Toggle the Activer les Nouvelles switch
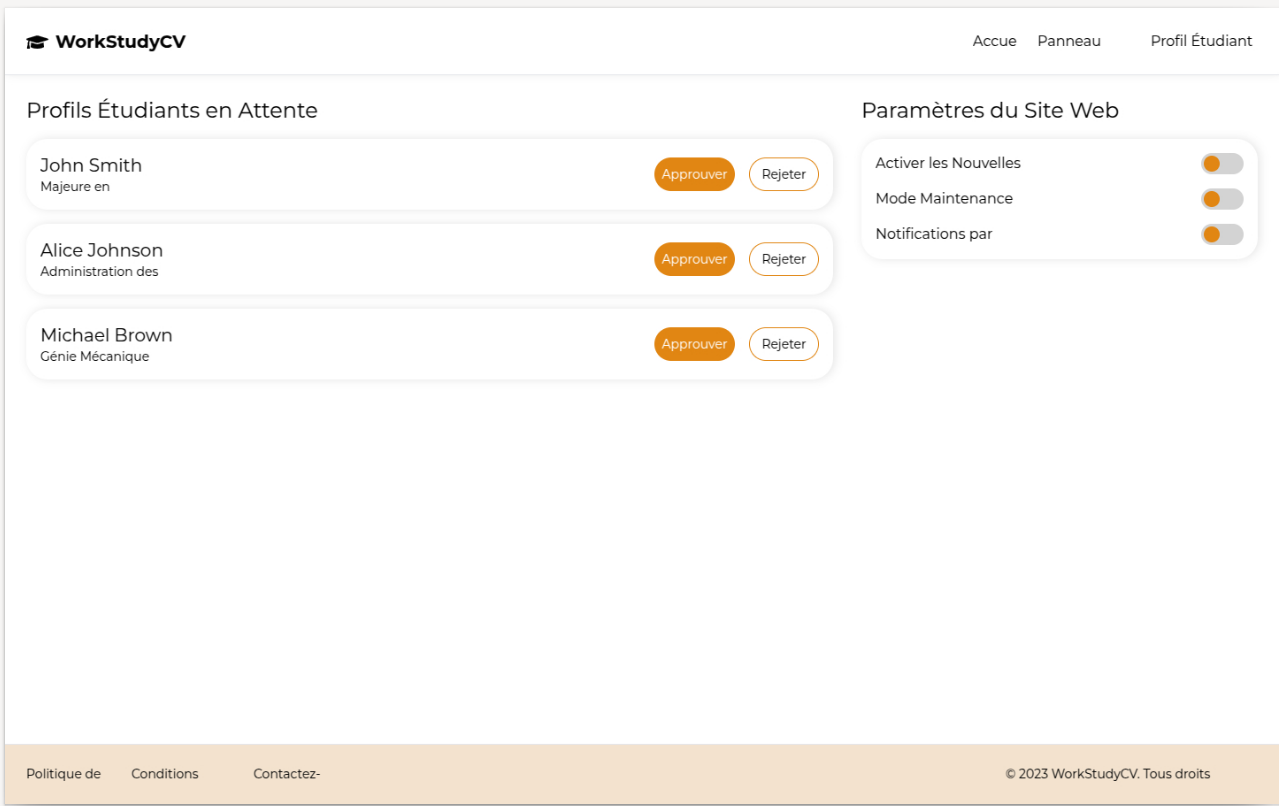This screenshot has width=1279, height=806. 1221,164
